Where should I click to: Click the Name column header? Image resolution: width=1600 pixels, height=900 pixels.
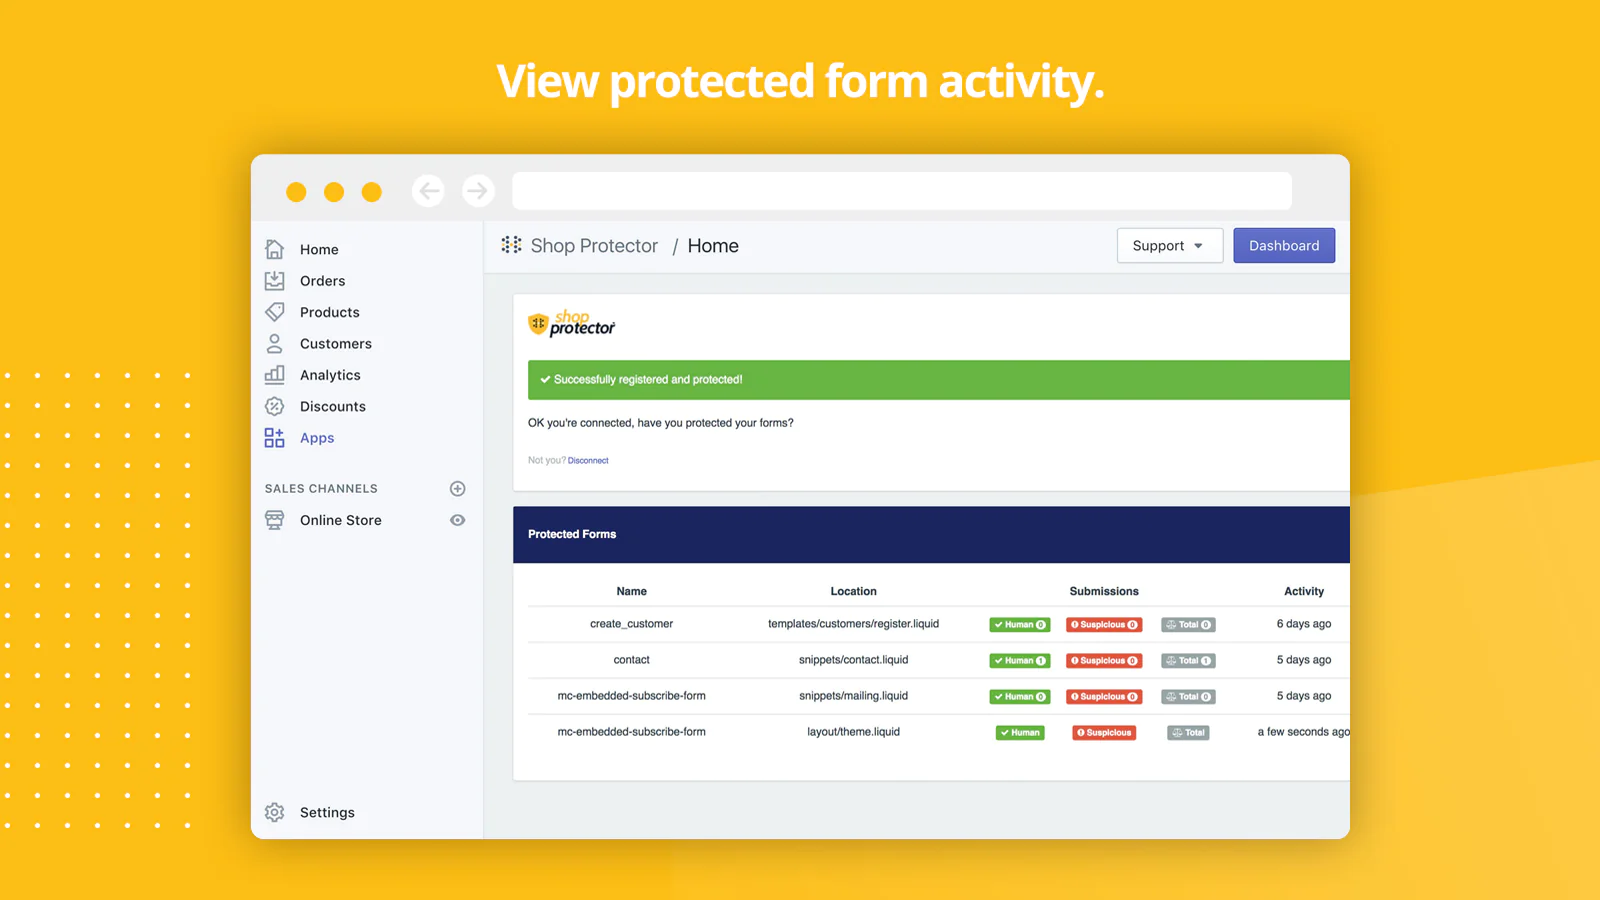point(631,592)
